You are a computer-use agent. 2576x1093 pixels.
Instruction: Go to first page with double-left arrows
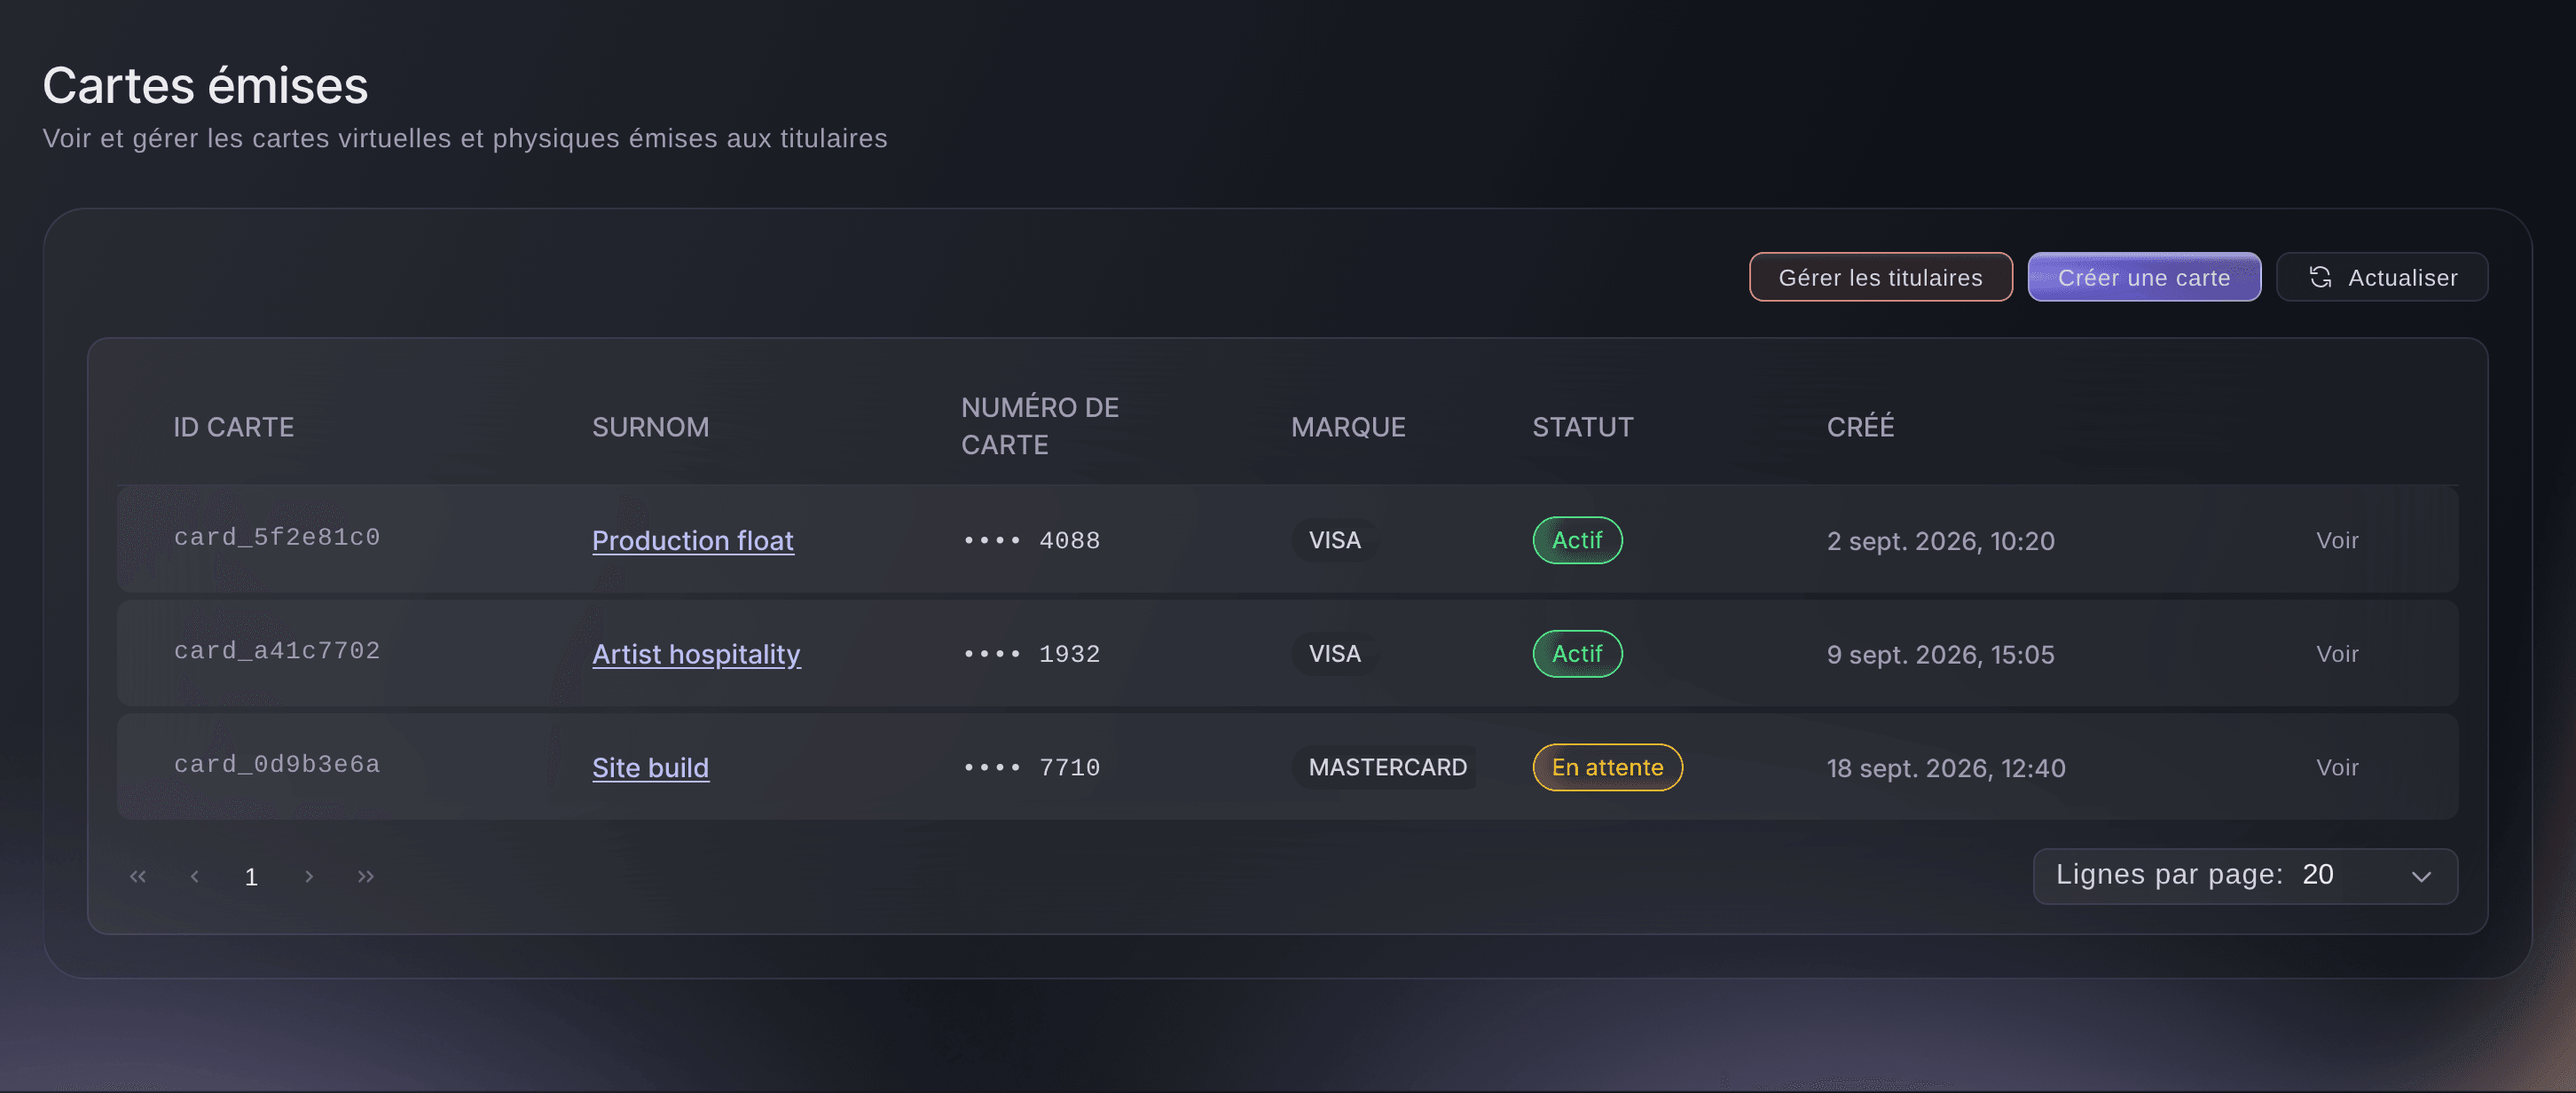pos(138,876)
